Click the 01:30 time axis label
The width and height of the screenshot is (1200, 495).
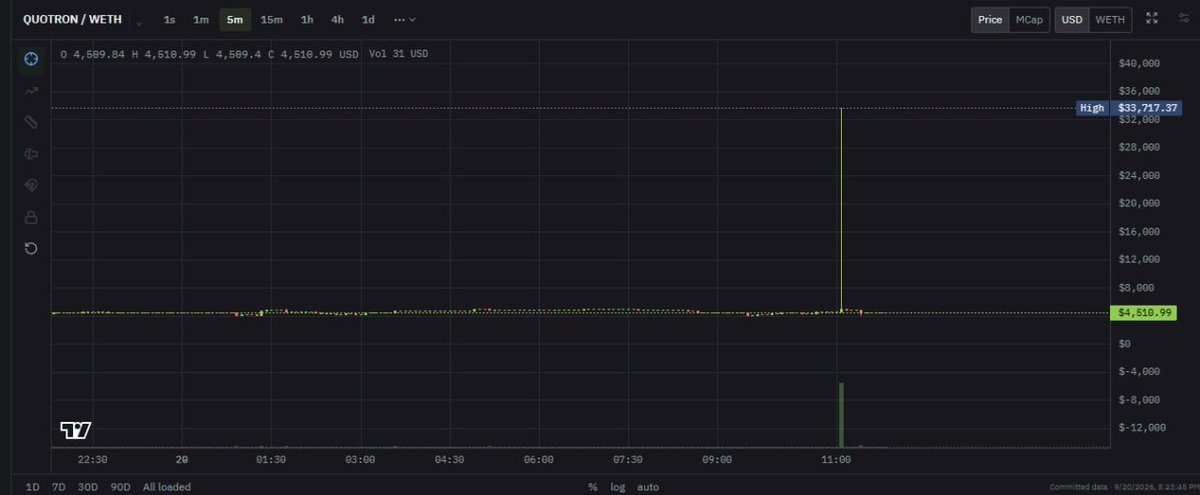click(x=271, y=460)
